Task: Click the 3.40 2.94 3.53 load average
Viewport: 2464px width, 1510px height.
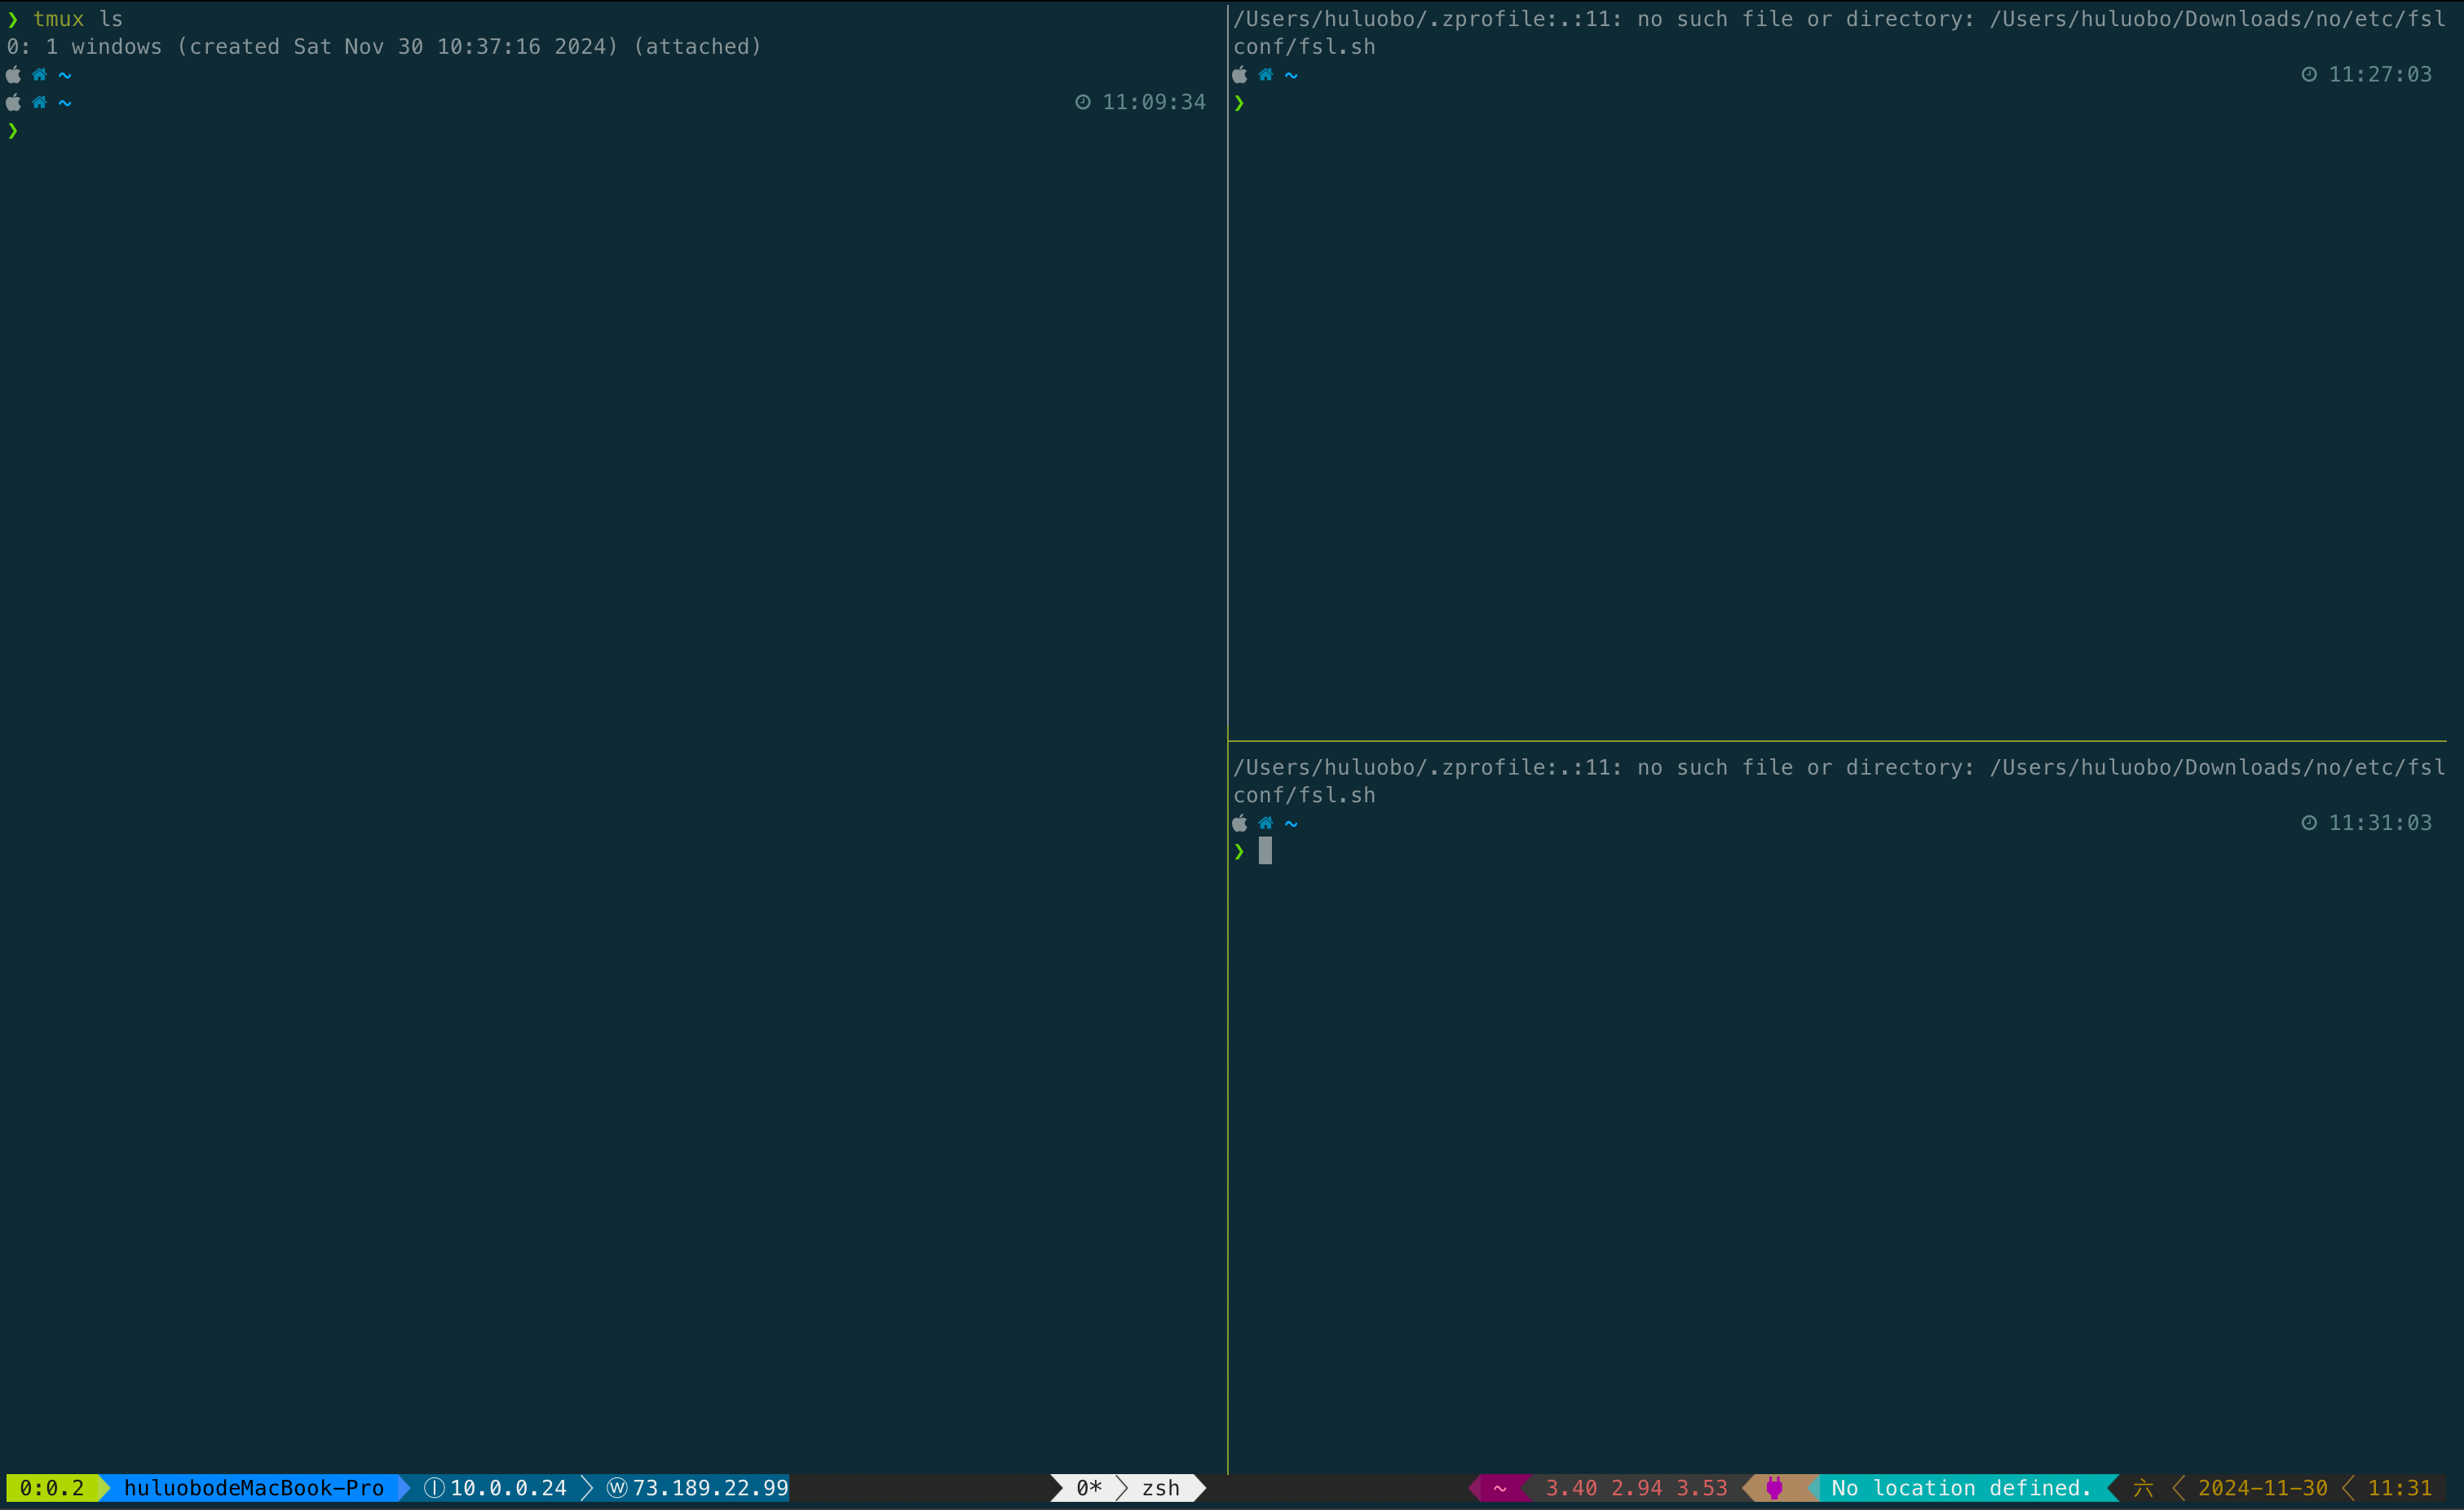Action: click(1636, 1488)
